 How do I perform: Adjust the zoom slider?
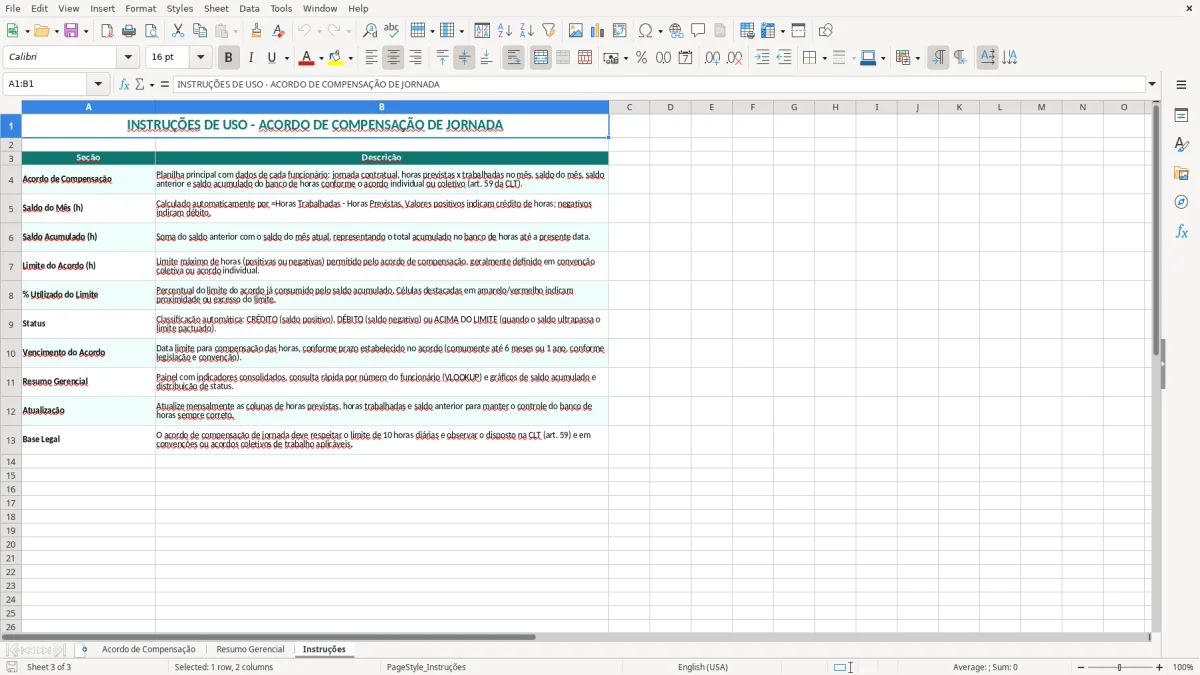pos(1120,667)
